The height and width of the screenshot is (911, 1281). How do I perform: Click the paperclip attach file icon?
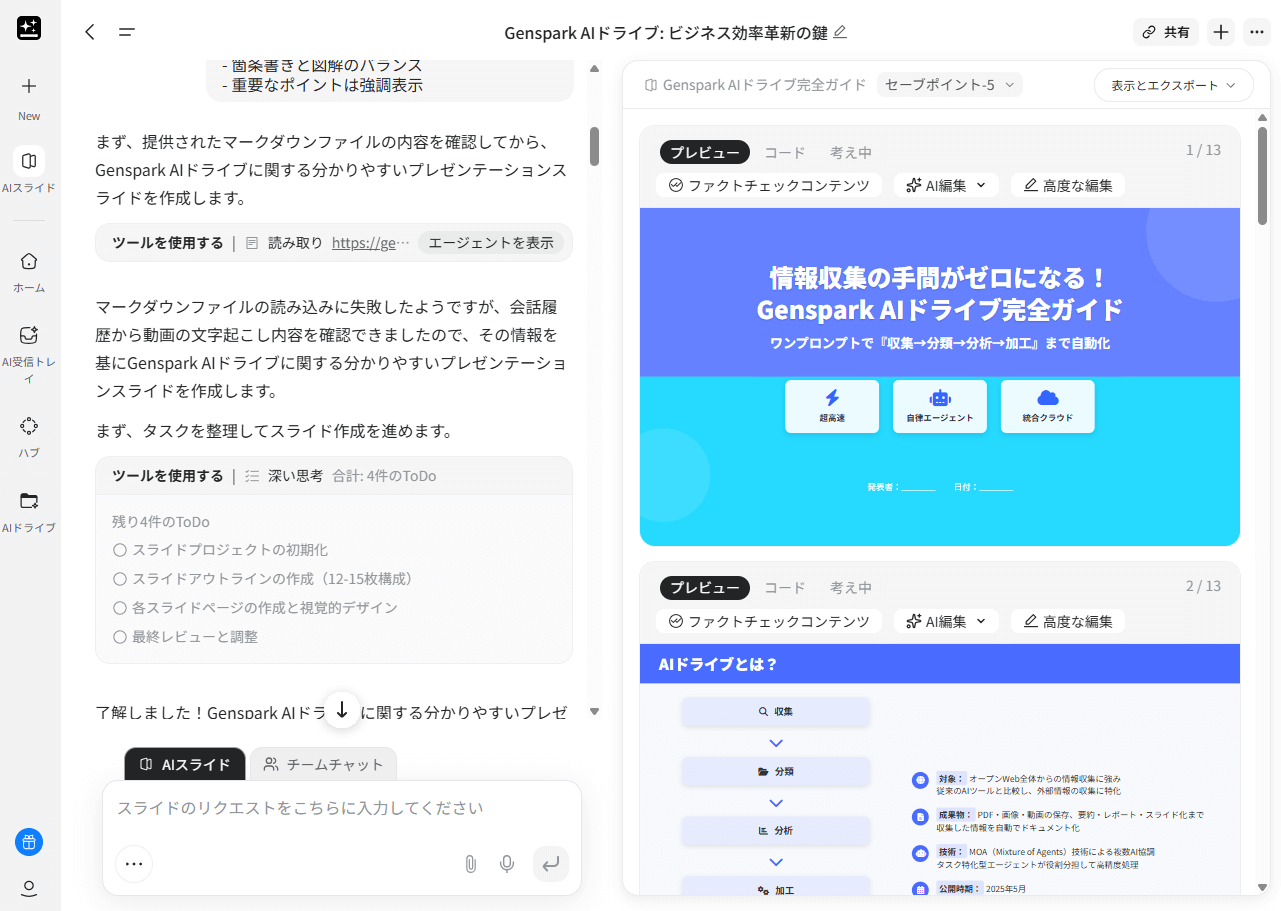pos(470,864)
